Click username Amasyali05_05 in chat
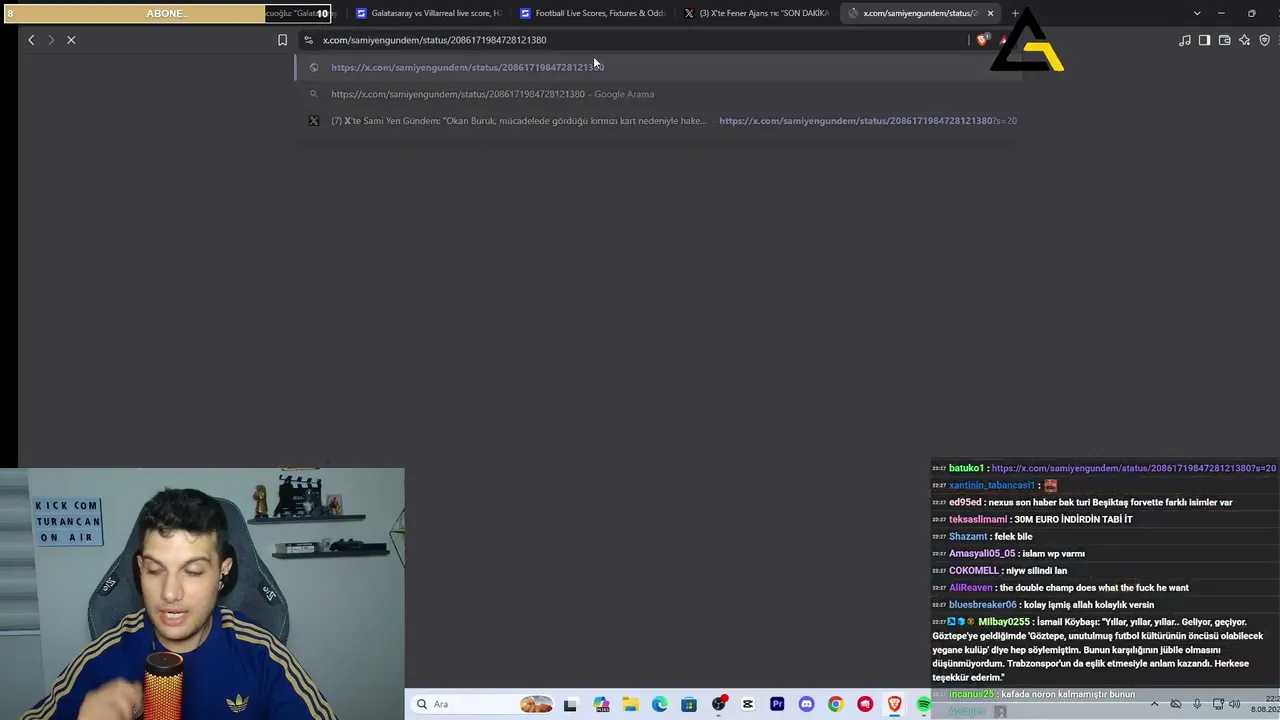This screenshot has height=720, width=1280. pos(982,553)
